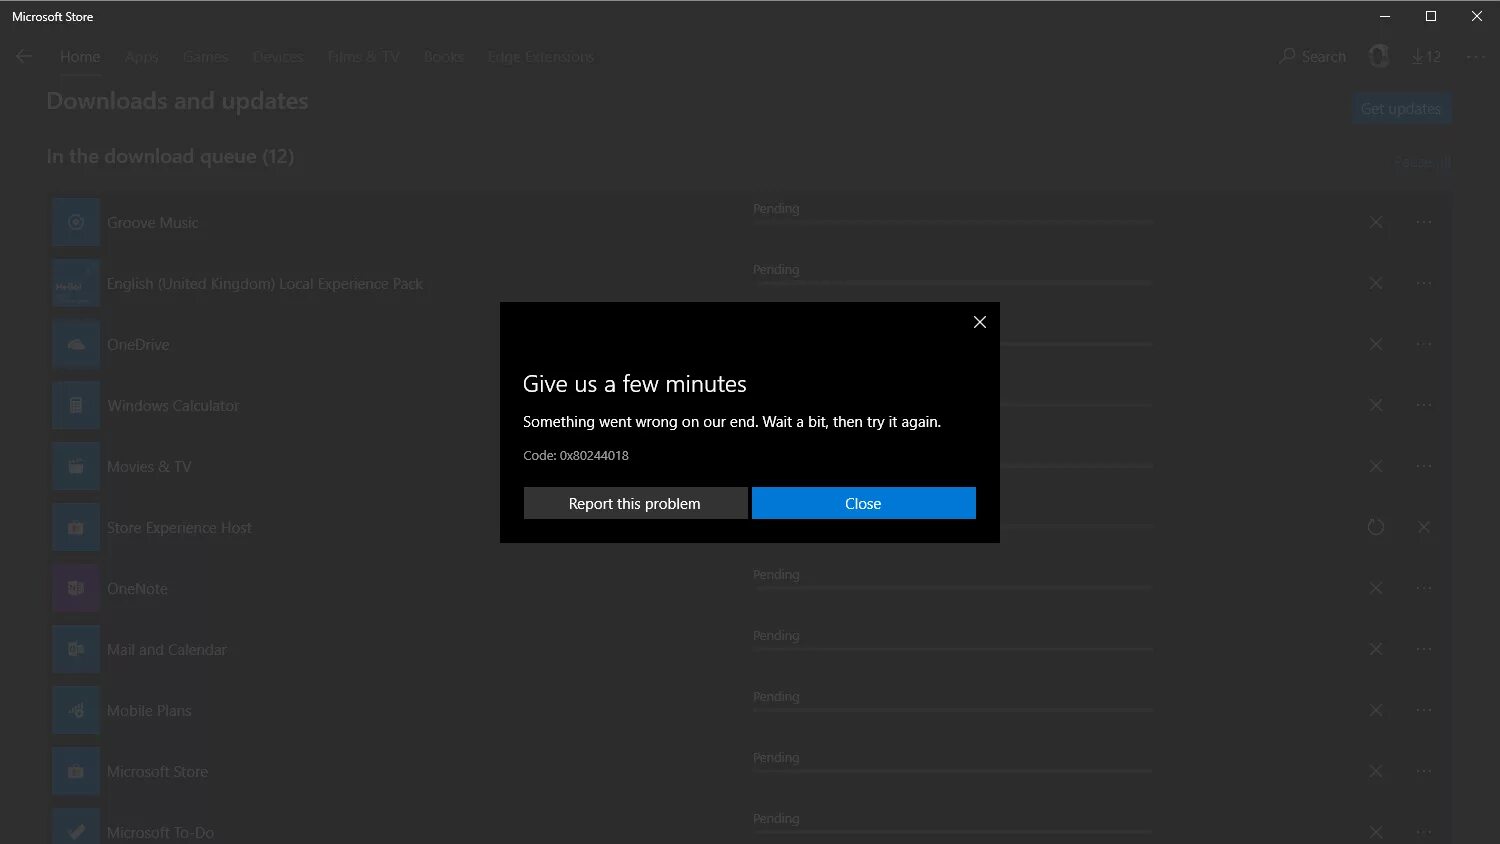Select the Store Experience Host name
1500x844 pixels.
pyautogui.click(x=179, y=527)
